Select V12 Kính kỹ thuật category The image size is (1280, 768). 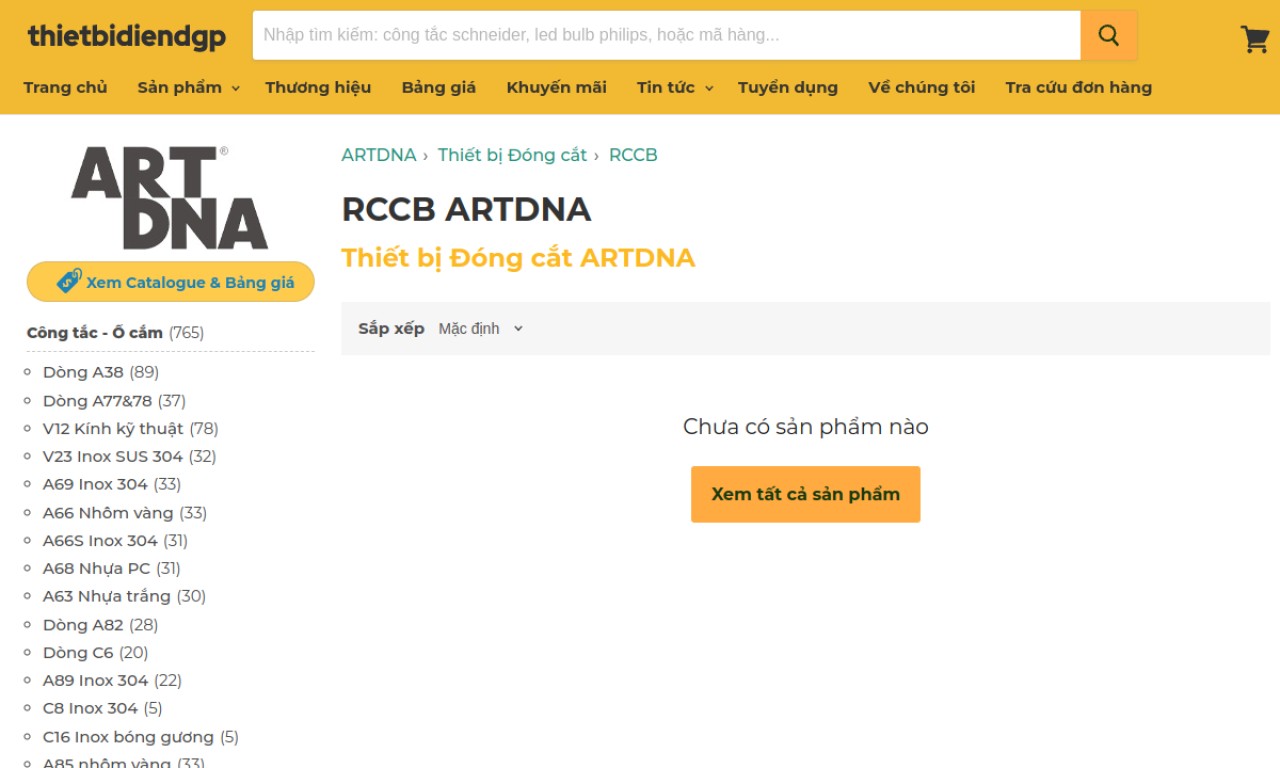113,429
